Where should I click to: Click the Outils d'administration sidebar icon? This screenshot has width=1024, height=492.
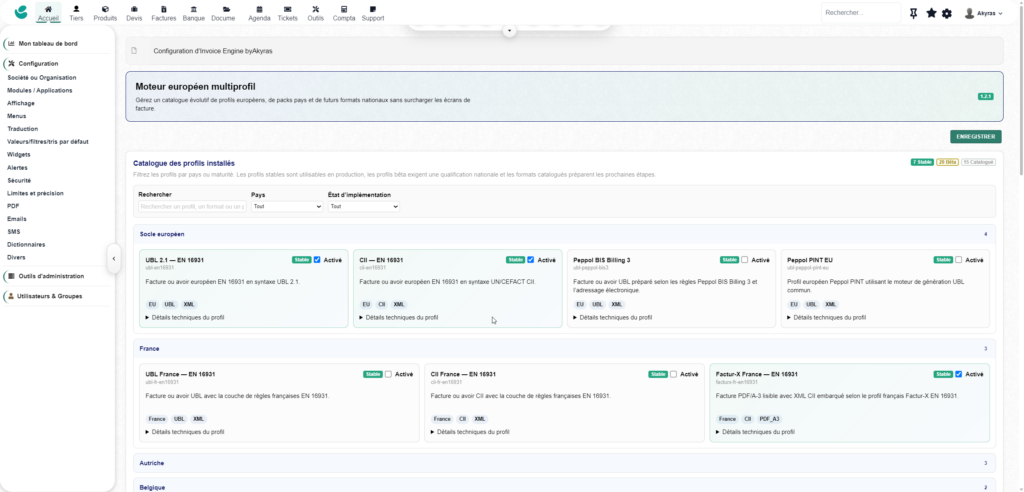(x=11, y=276)
